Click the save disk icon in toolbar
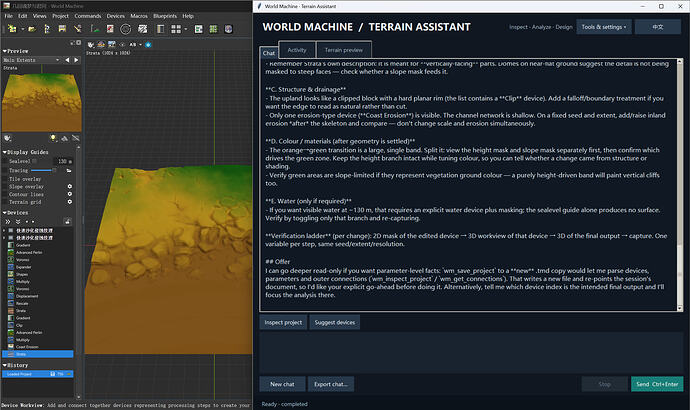 pyautogui.click(x=62, y=29)
